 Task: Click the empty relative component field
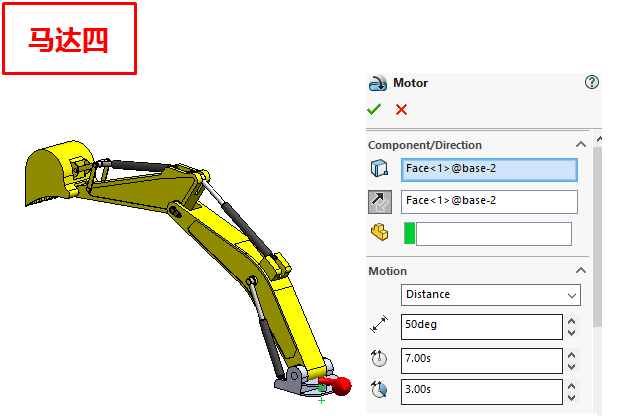pyautogui.click(x=493, y=234)
